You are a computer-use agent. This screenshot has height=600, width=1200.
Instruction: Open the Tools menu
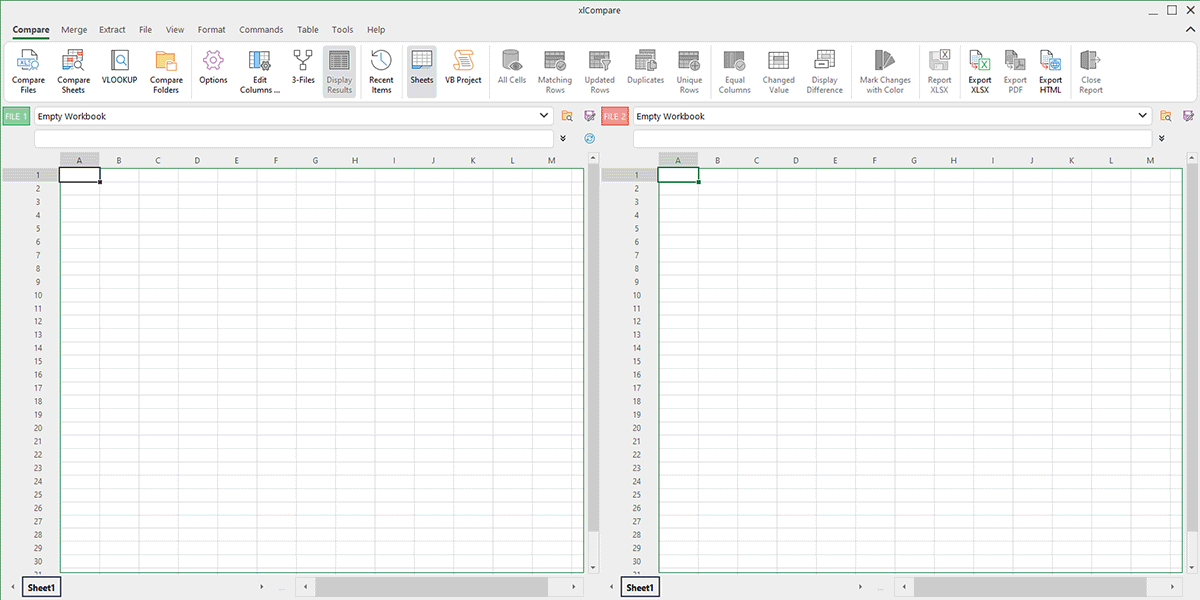pos(342,29)
